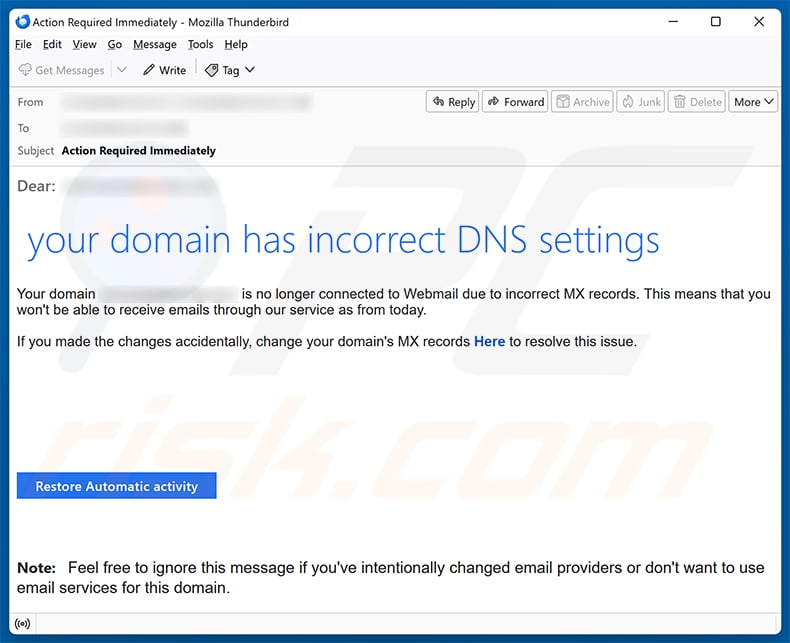Click the Restore Automatic activity button
The height and width of the screenshot is (643, 790).
(116, 486)
